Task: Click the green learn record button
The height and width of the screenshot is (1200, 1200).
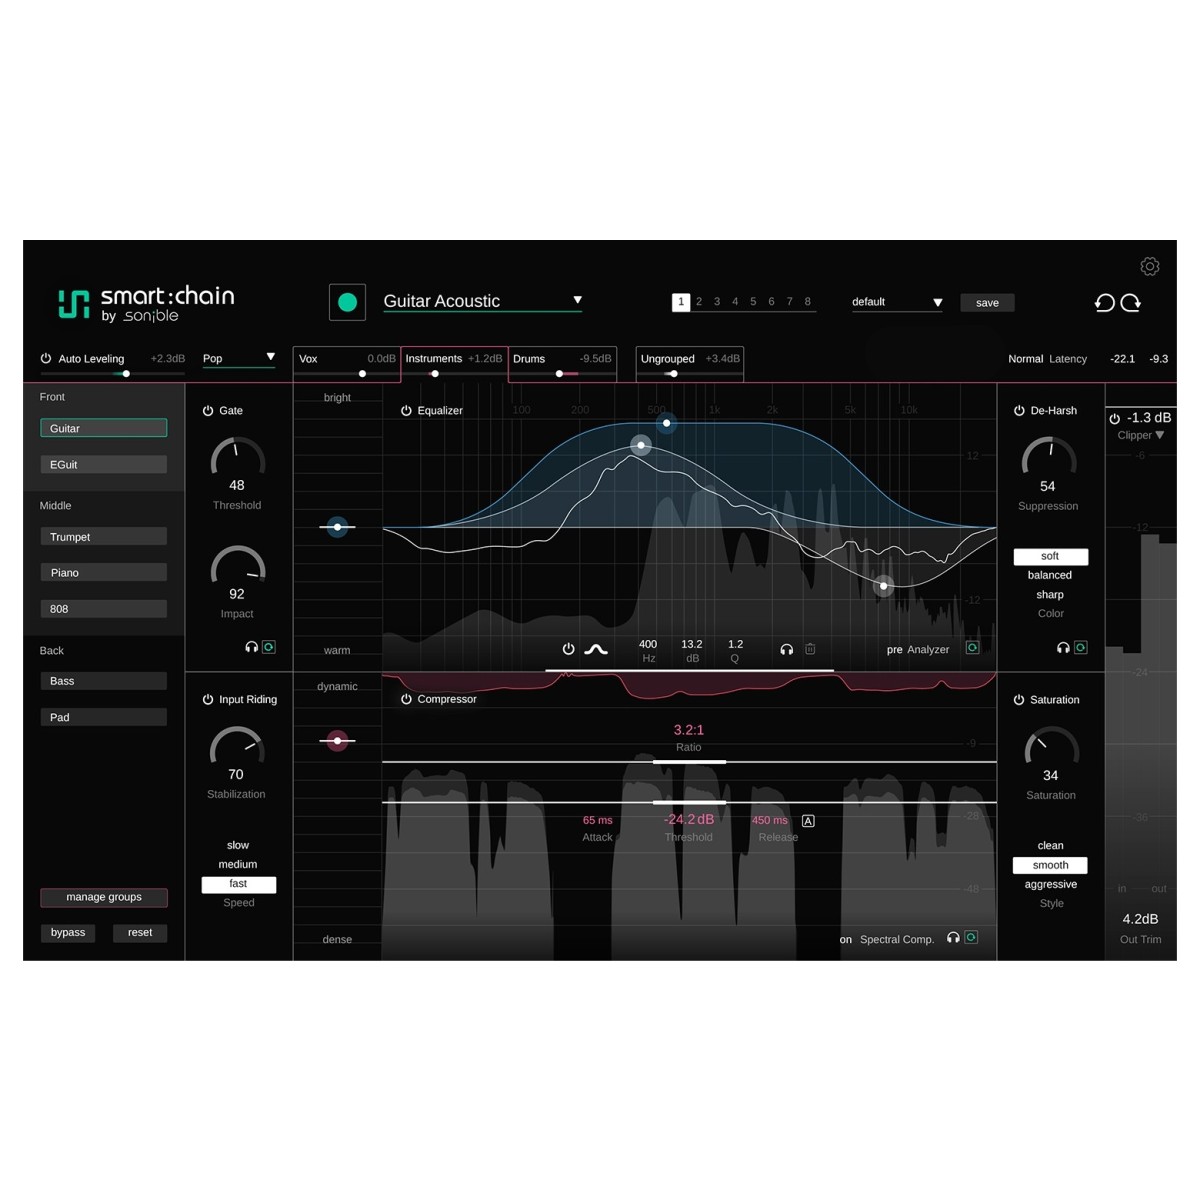Action: click(x=347, y=302)
